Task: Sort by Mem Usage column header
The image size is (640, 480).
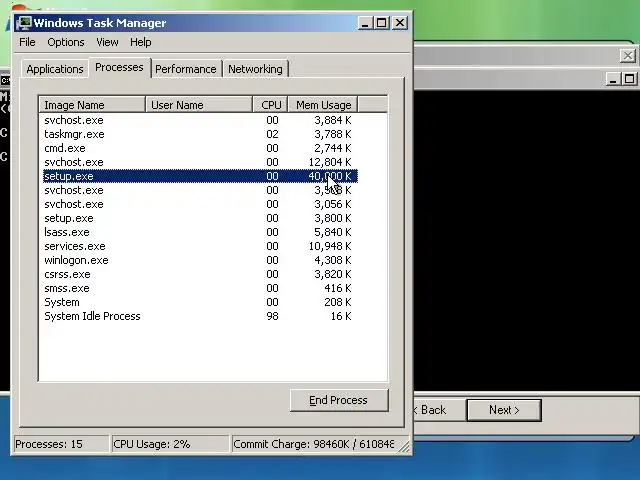Action: 323,105
